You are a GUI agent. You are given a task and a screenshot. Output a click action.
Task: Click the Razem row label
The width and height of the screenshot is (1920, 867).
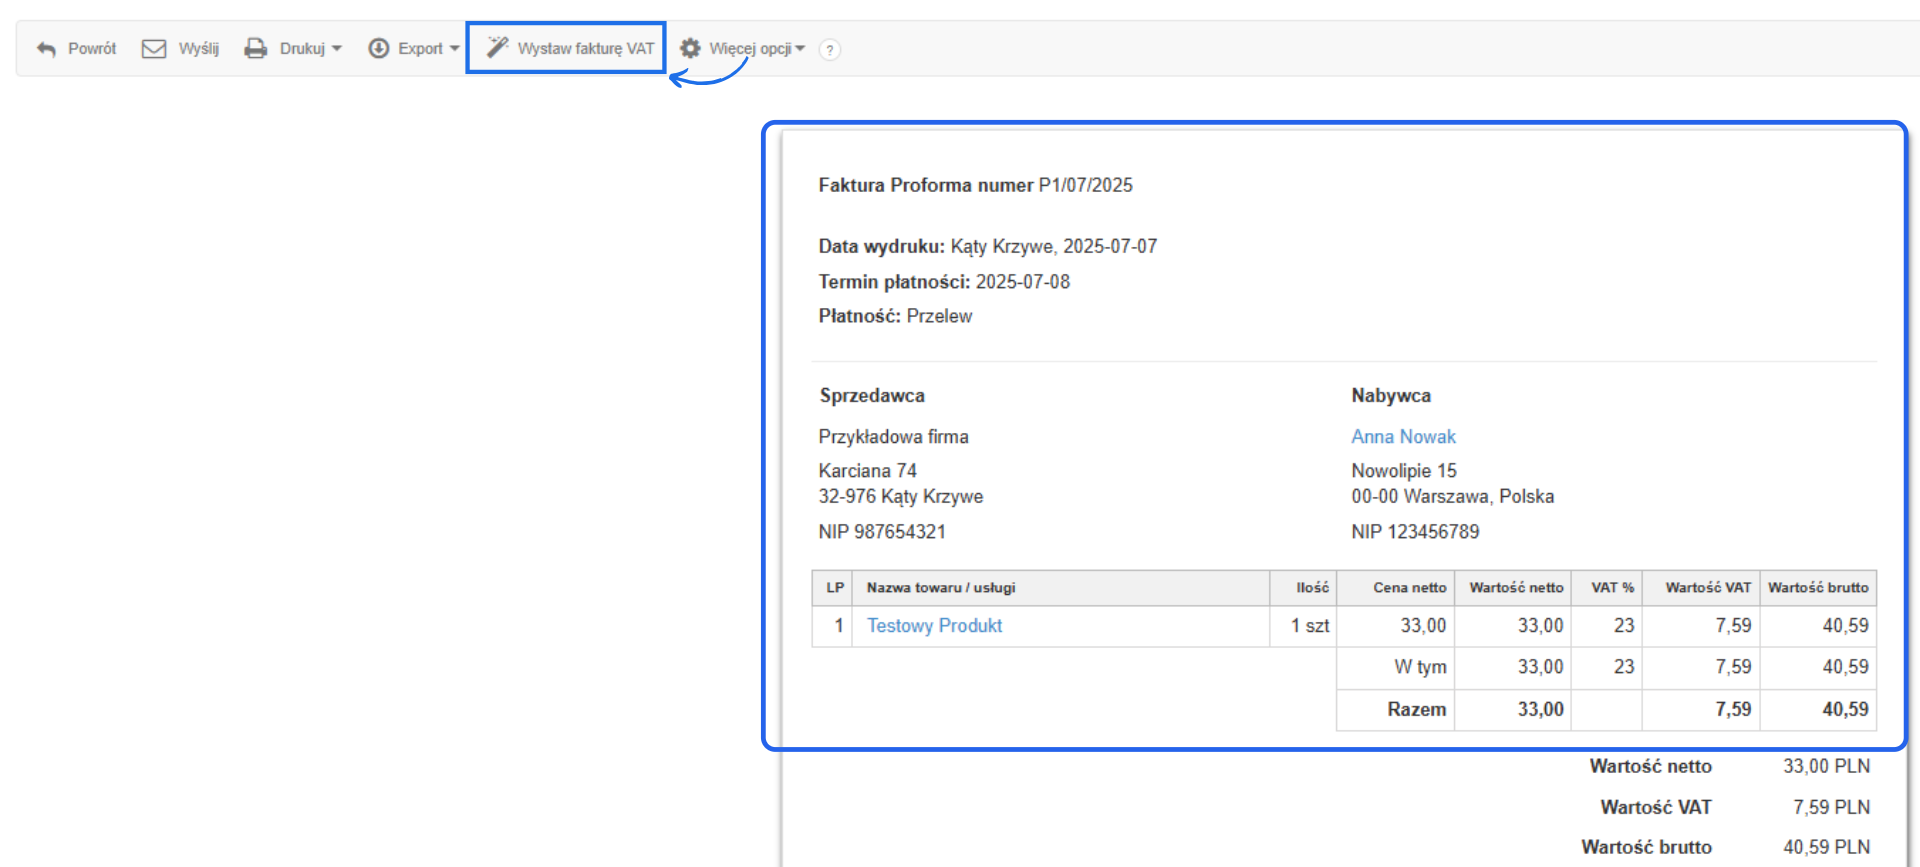pyautogui.click(x=1417, y=710)
